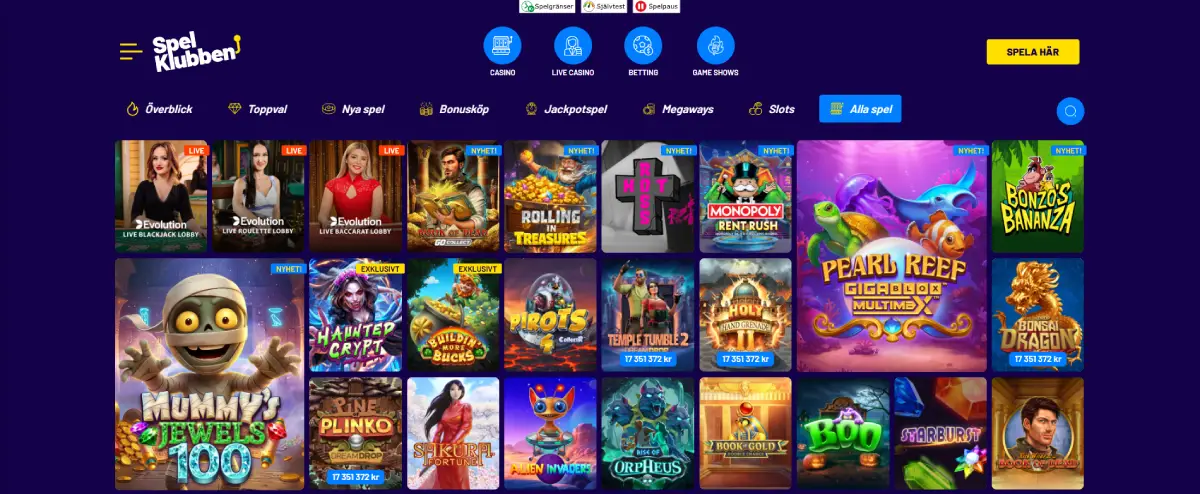
Task: Click the Casino category icon
Action: click(502, 46)
